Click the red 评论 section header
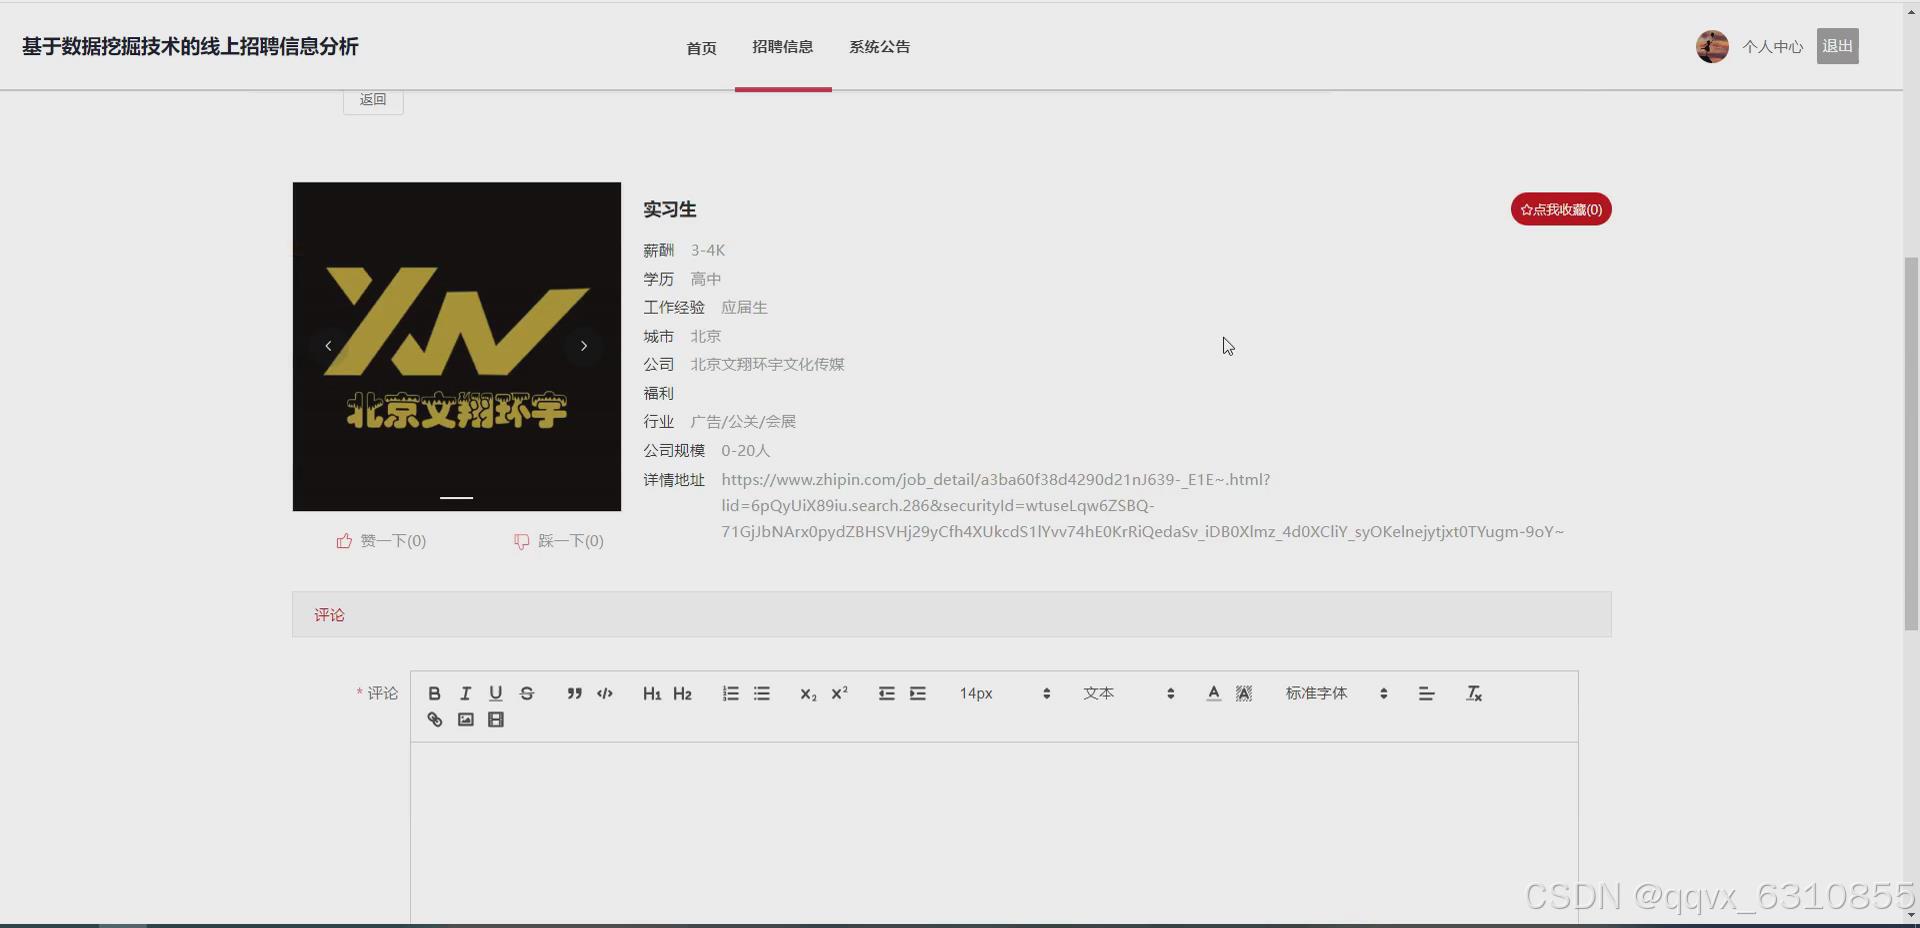Viewport: 1920px width, 928px height. pos(329,615)
